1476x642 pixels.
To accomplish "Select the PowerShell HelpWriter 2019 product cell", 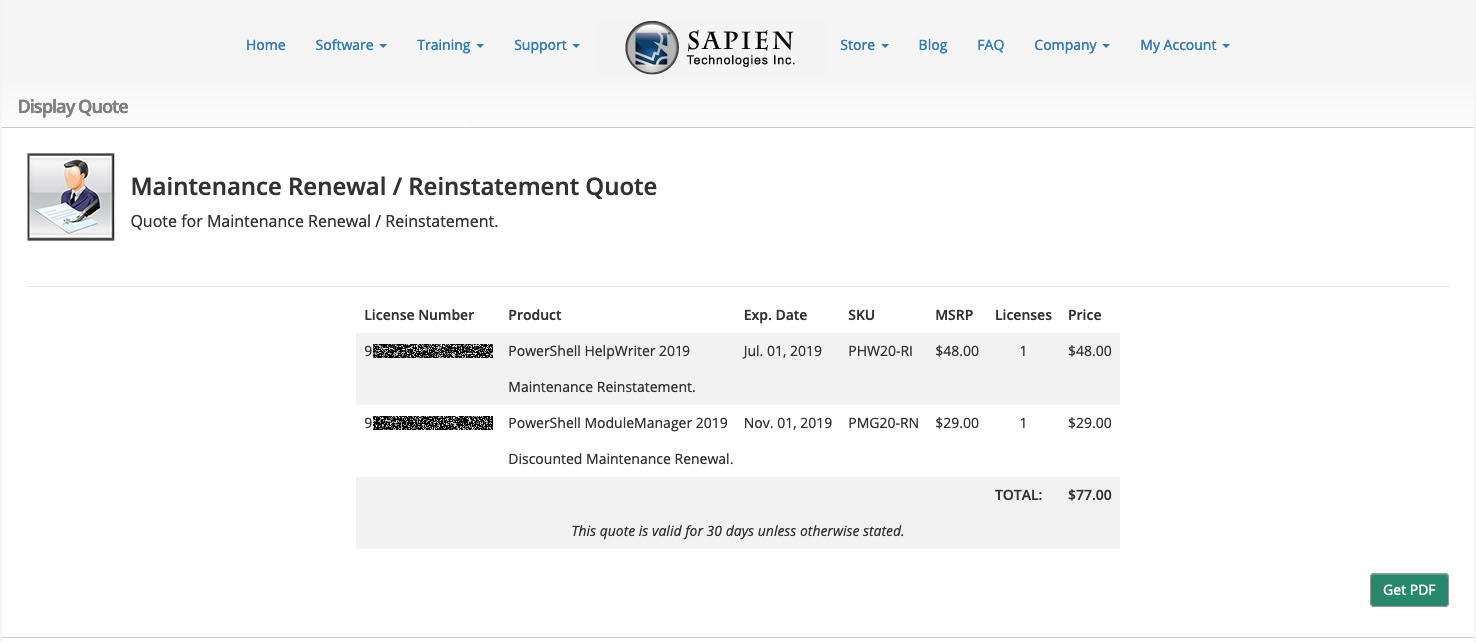I will click(x=599, y=351).
